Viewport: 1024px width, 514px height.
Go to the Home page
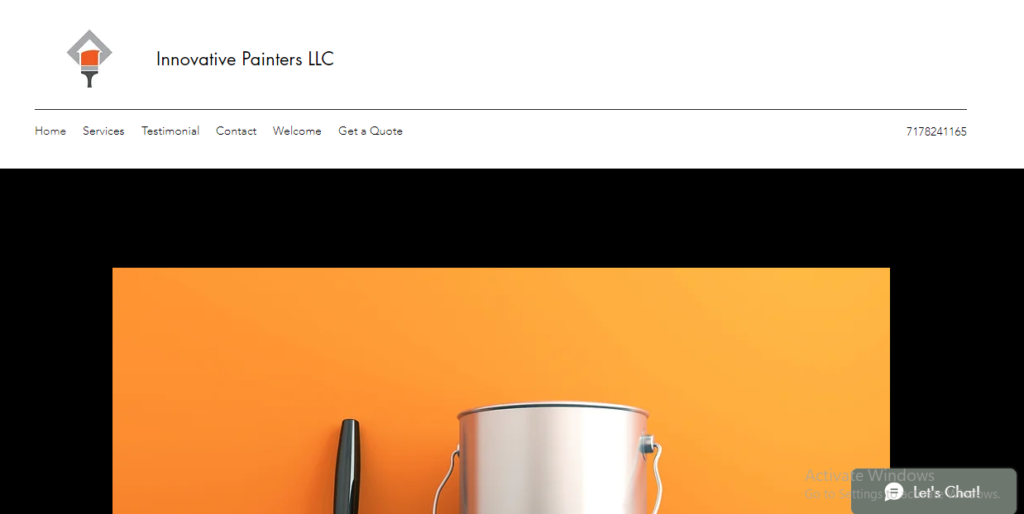50,131
